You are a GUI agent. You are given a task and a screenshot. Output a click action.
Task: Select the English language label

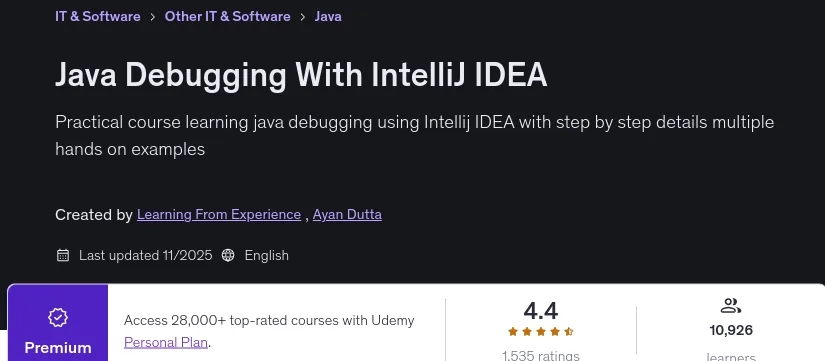(266, 256)
